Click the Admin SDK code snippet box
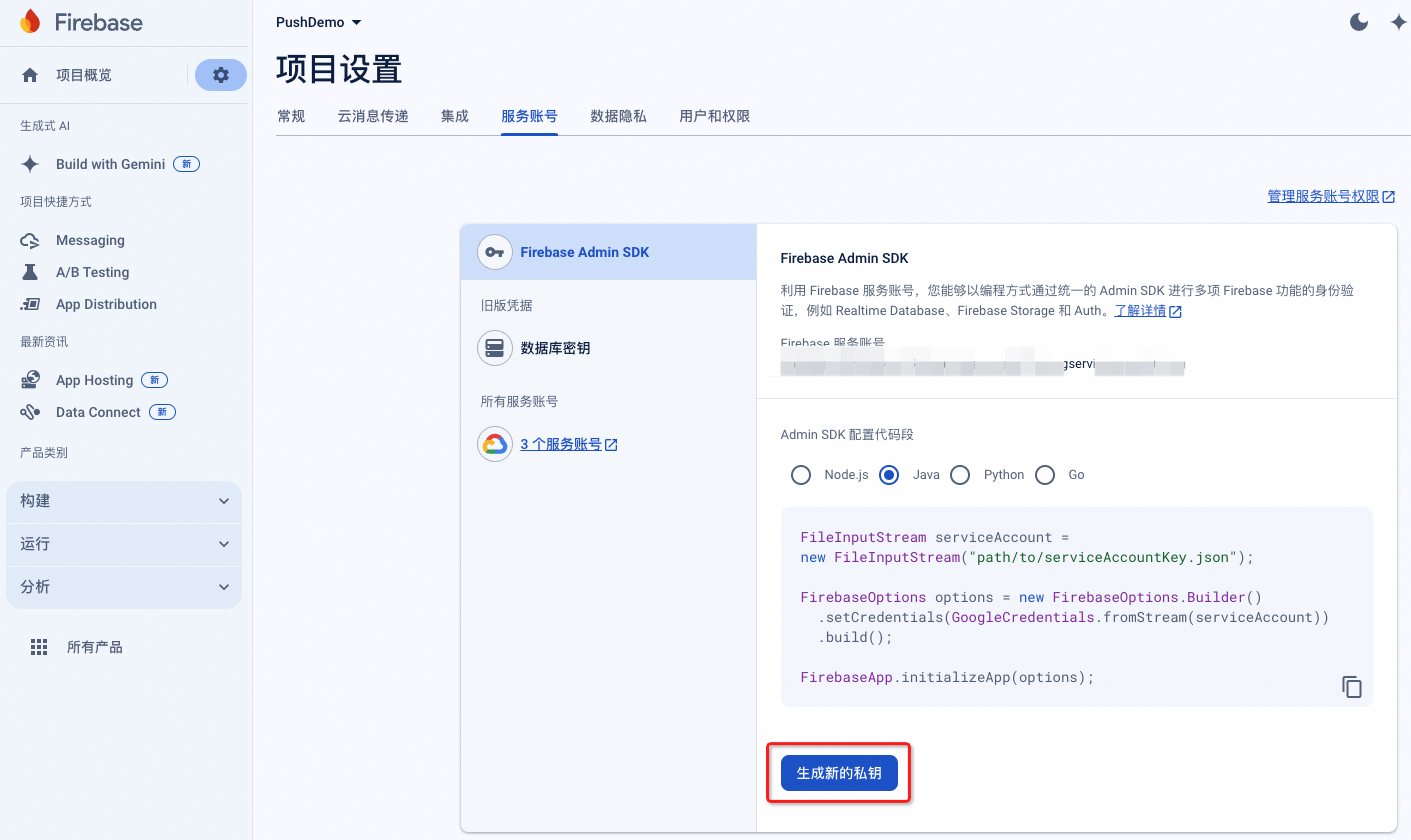 click(x=1076, y=607)
